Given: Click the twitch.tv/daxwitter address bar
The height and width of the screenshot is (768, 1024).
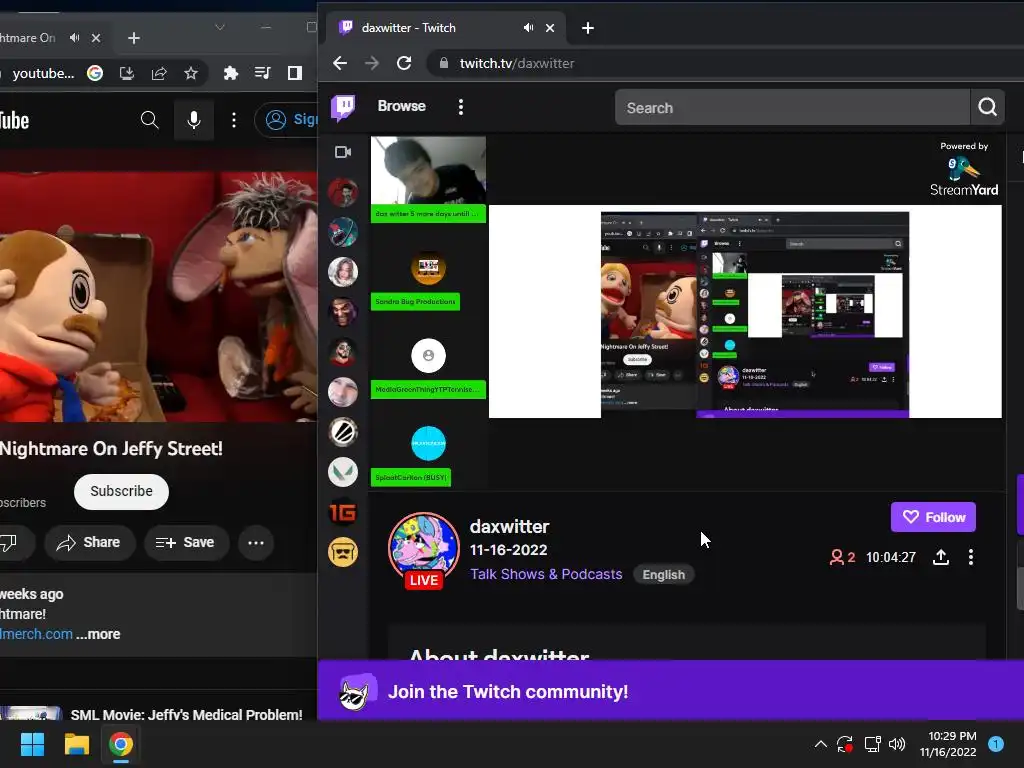Looking at the screenshot, I should pos(725,63).
